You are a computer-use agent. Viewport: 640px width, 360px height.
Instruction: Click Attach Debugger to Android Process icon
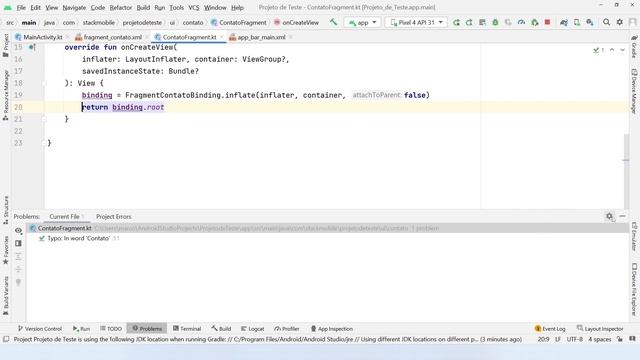[534, 22]
